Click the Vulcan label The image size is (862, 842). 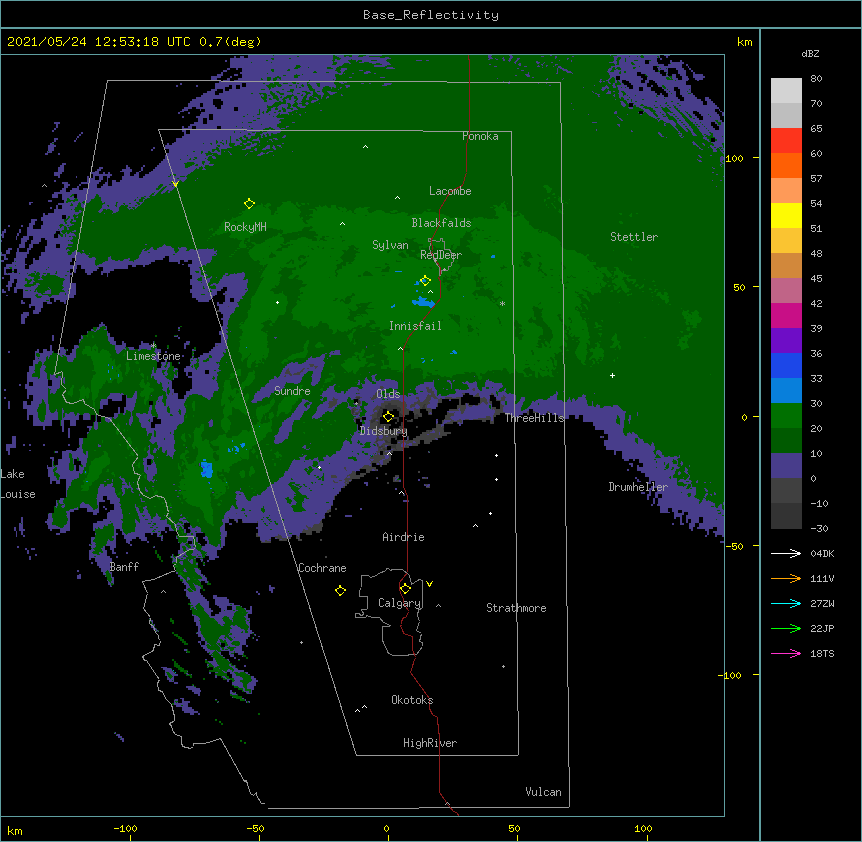click(543, 791)
